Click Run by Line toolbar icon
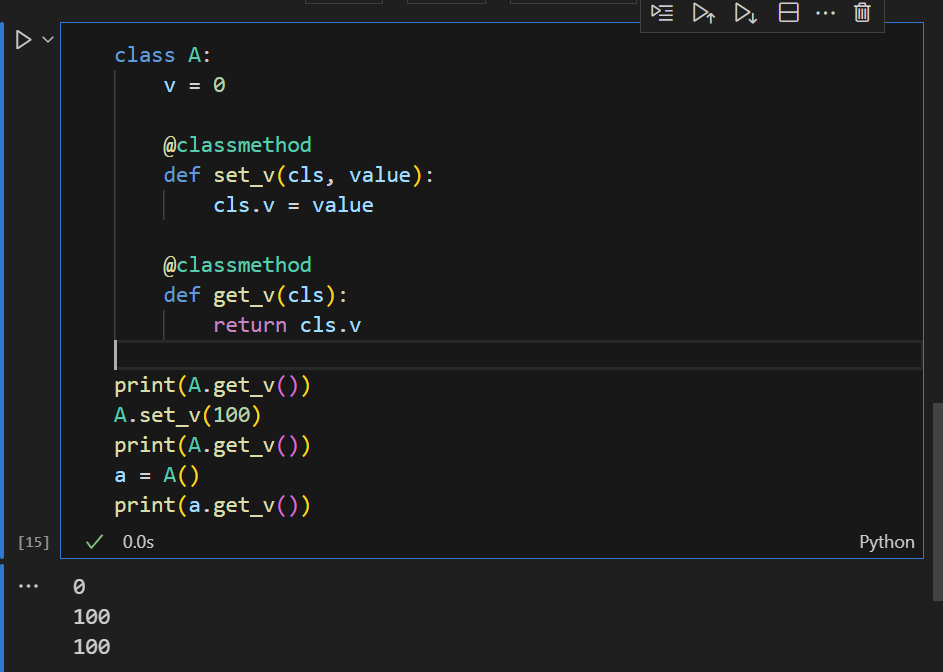The image size is (943, 672). [662, 13]
